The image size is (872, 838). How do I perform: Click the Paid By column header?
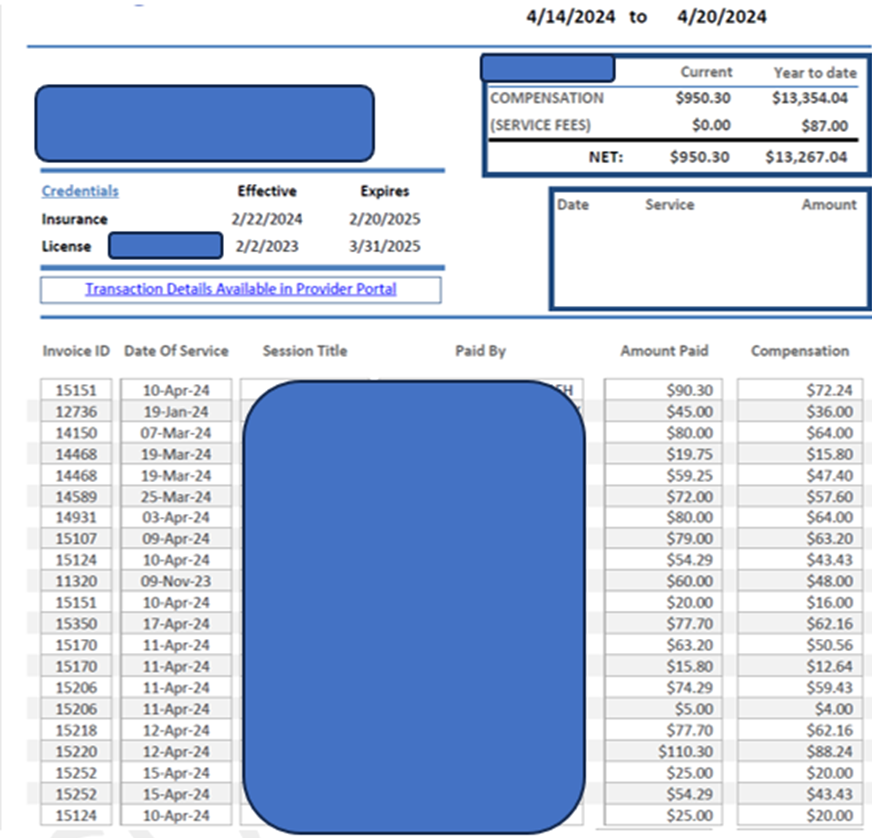480,351
